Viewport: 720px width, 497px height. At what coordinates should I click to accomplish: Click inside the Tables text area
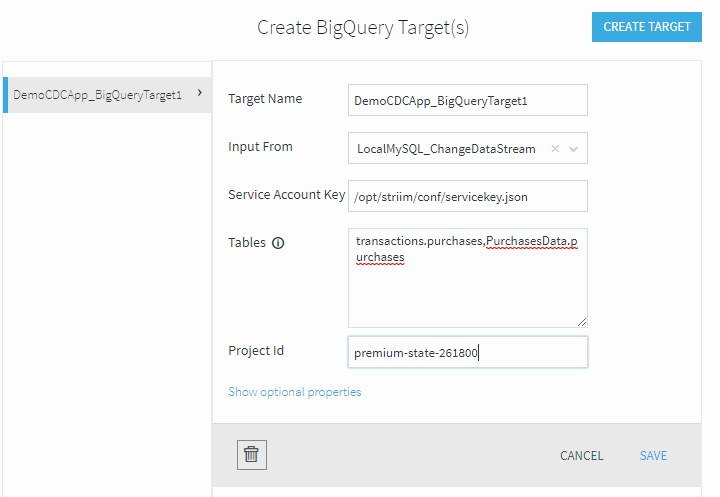coord(467,278)
